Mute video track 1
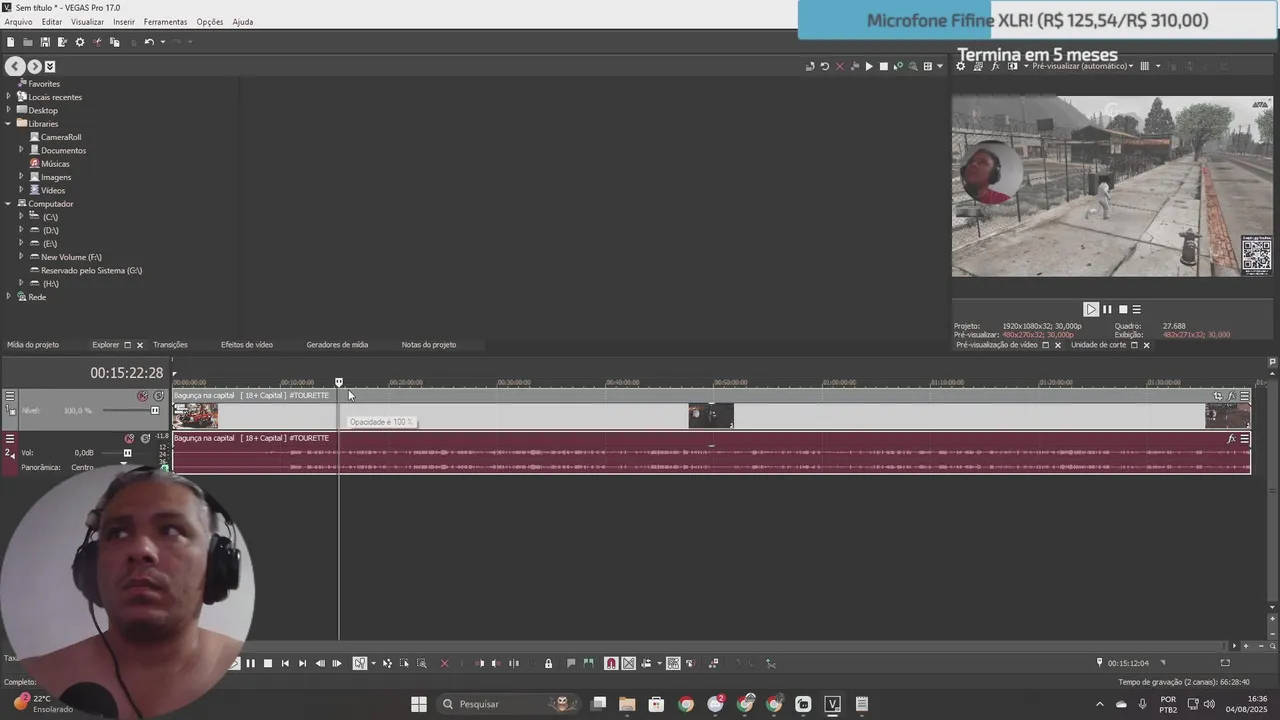Image resolution: width=1280 pixels, height=720 pixels. [x=143, y=396]
